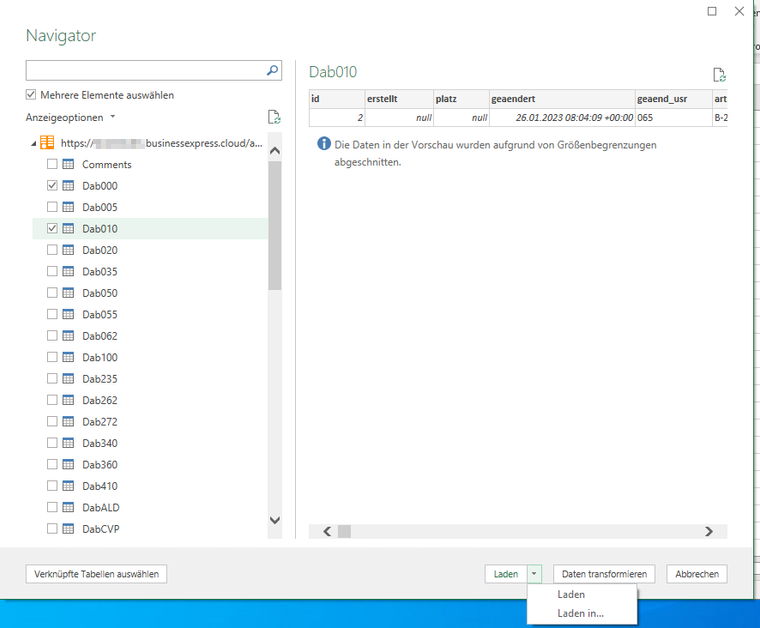Click the Daten transformieren button
Screen dimensions: 760x628
[x=604, y=574]
